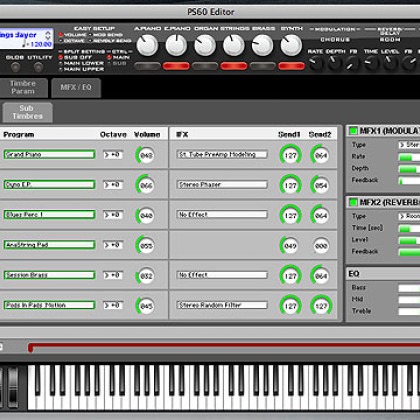
Task: Toggle the MFX2 (Reverb) green enable box
Action: tap(353, 202)
